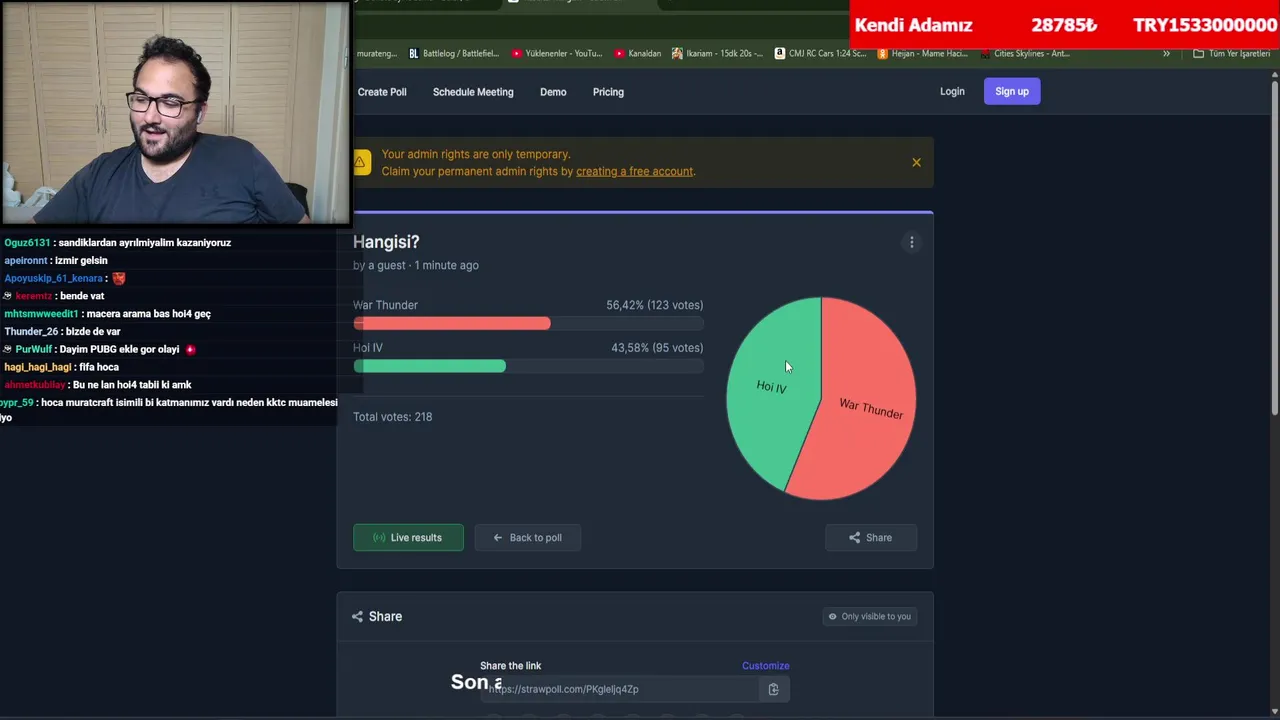1280x720 pixels.
Task: Click the 'Total votes: 218' text
Action: coord(392,417)
